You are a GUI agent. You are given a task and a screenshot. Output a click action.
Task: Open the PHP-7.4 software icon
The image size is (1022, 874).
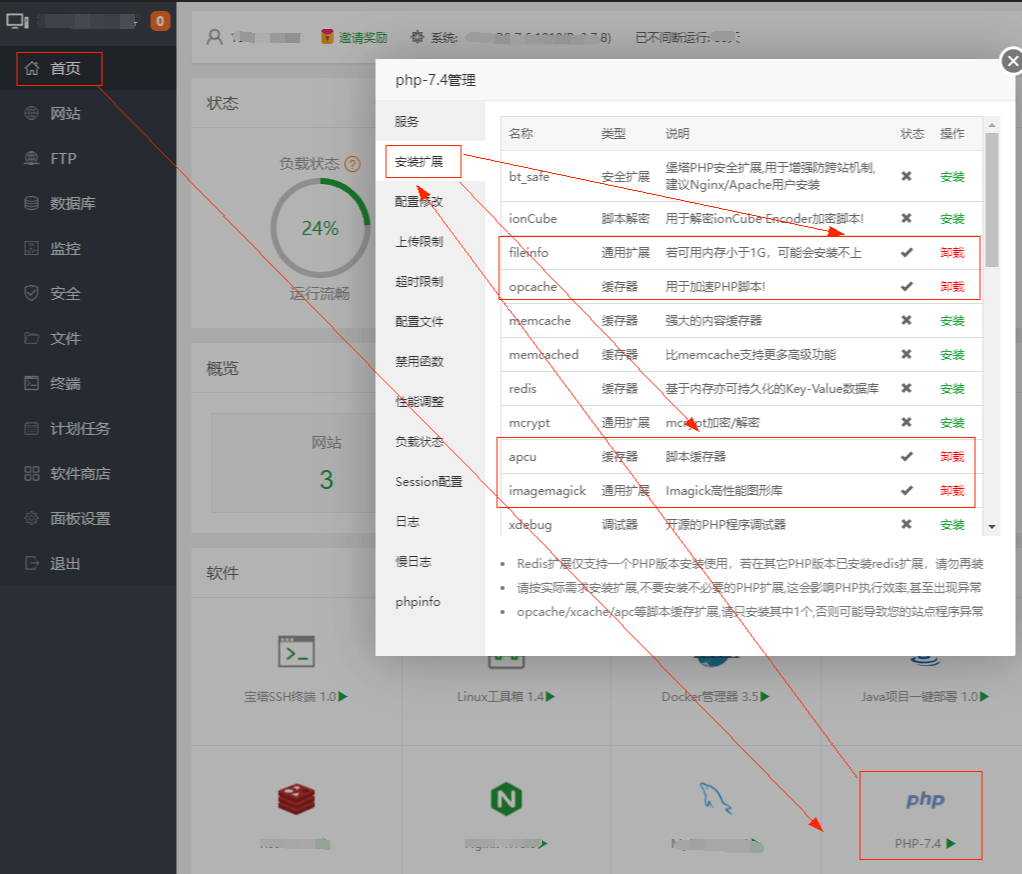pyautogui.click(x=921, y=810)
